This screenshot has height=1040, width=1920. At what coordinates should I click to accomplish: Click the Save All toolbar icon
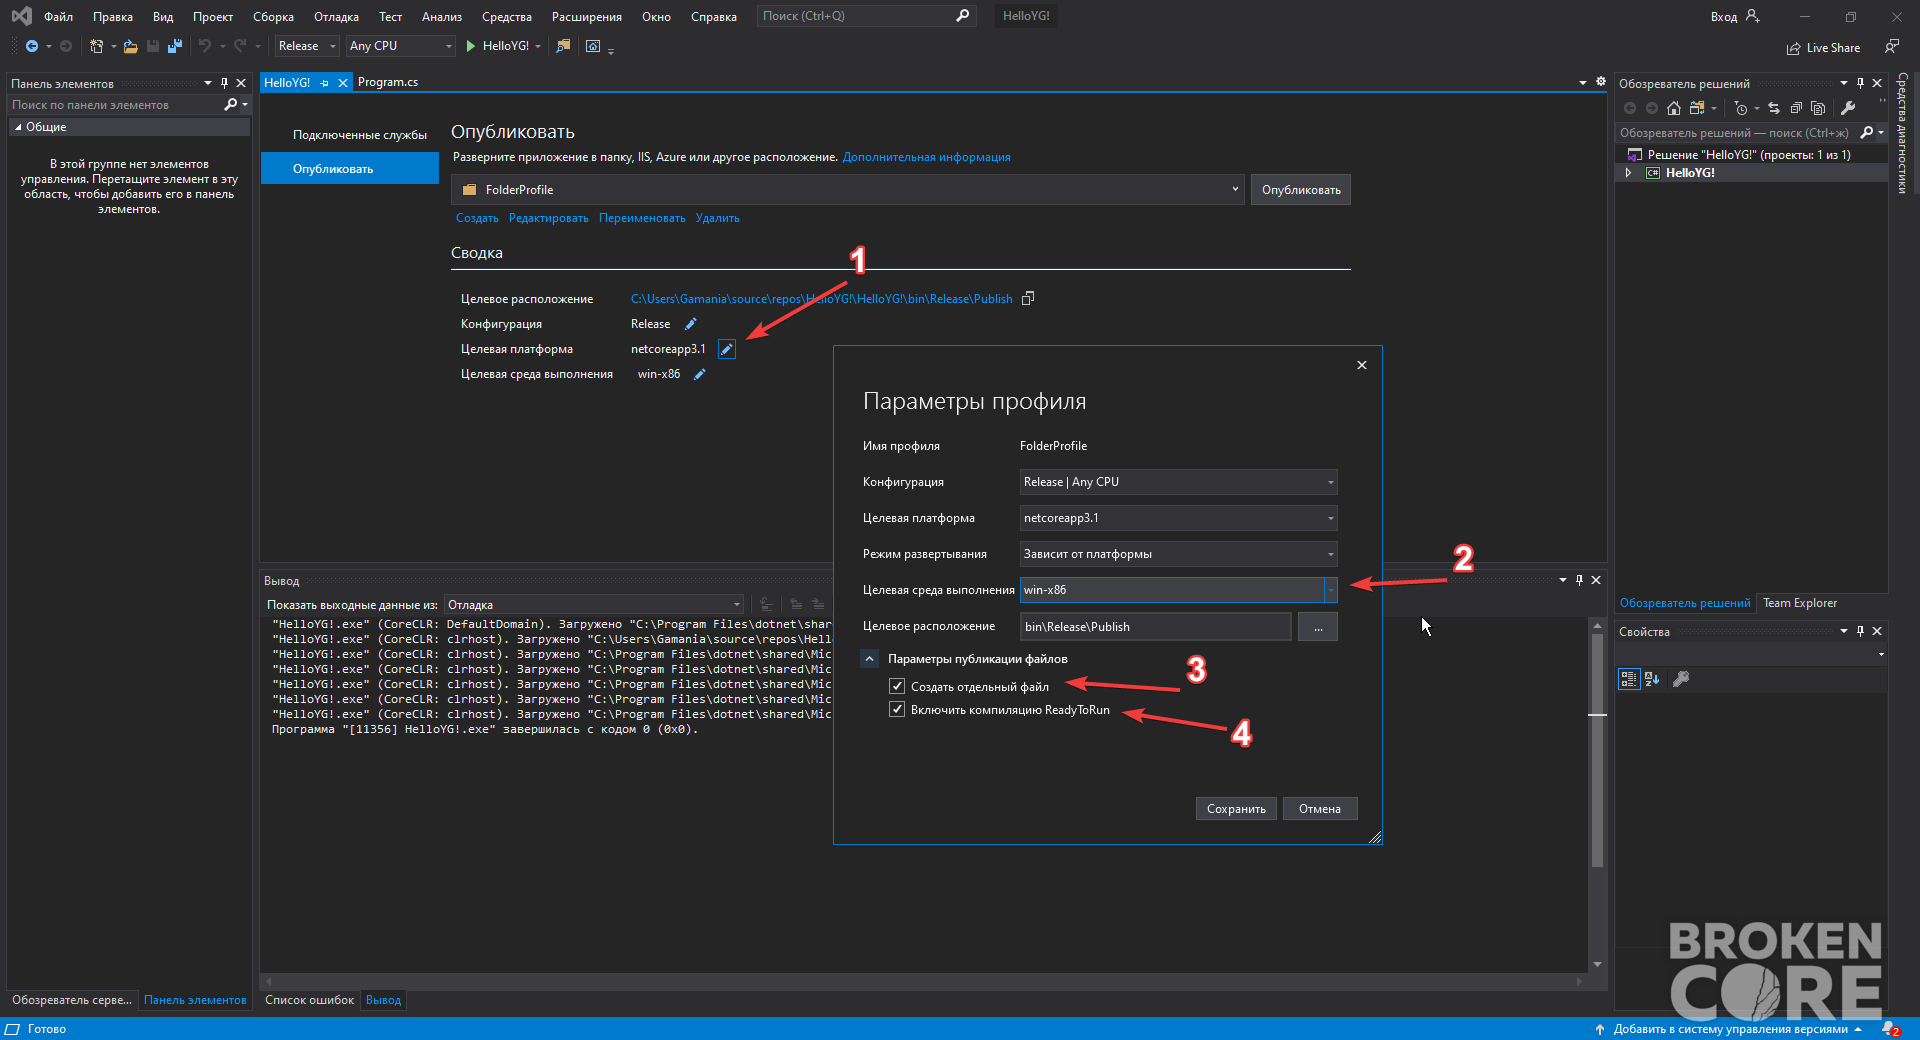(175, 46)
